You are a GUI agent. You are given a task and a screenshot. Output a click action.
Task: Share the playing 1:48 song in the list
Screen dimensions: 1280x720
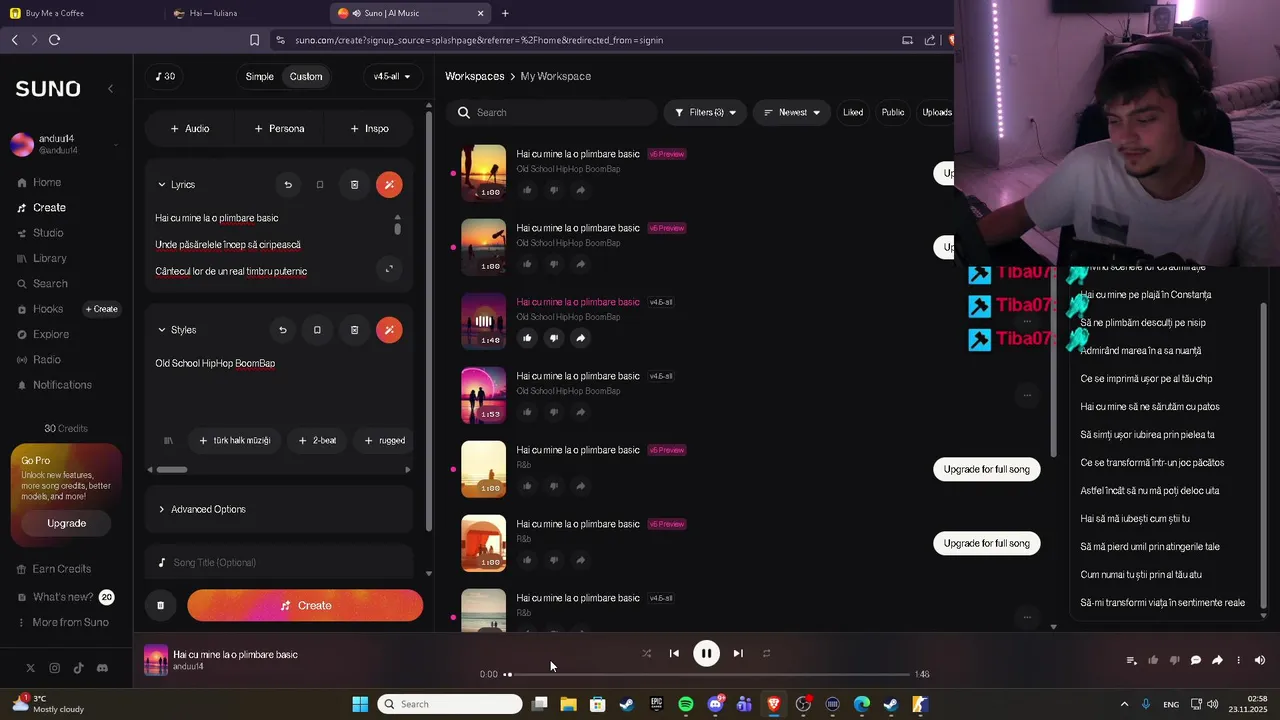point(580,338)
